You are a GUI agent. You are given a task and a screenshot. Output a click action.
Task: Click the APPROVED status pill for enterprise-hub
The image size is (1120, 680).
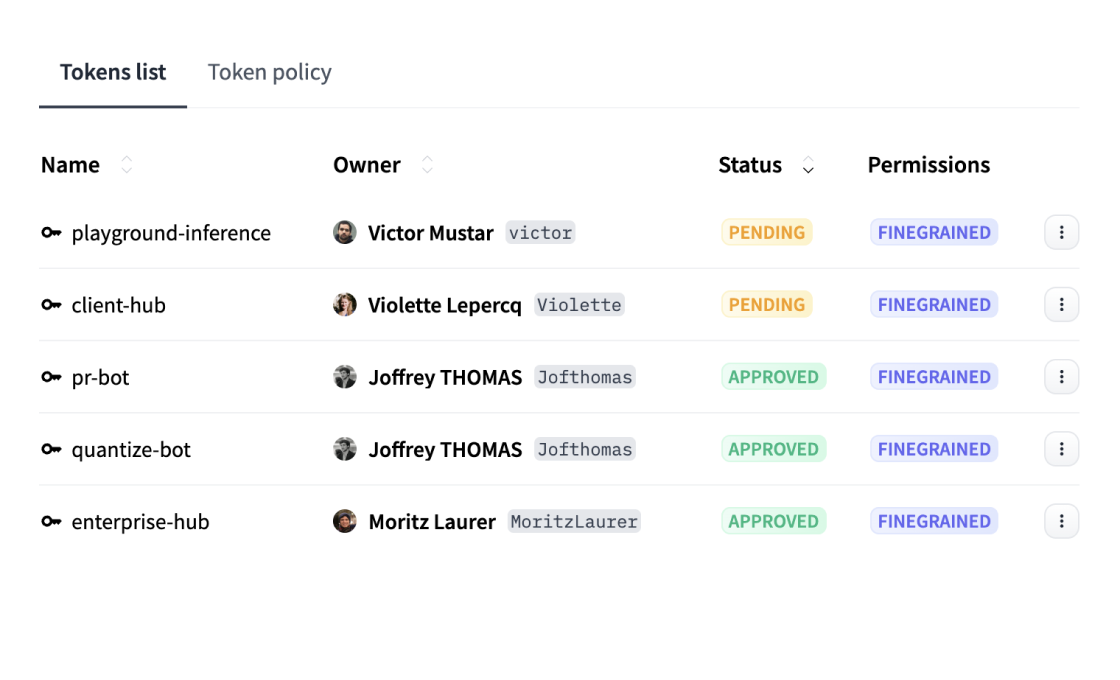(x=773, y=521)
